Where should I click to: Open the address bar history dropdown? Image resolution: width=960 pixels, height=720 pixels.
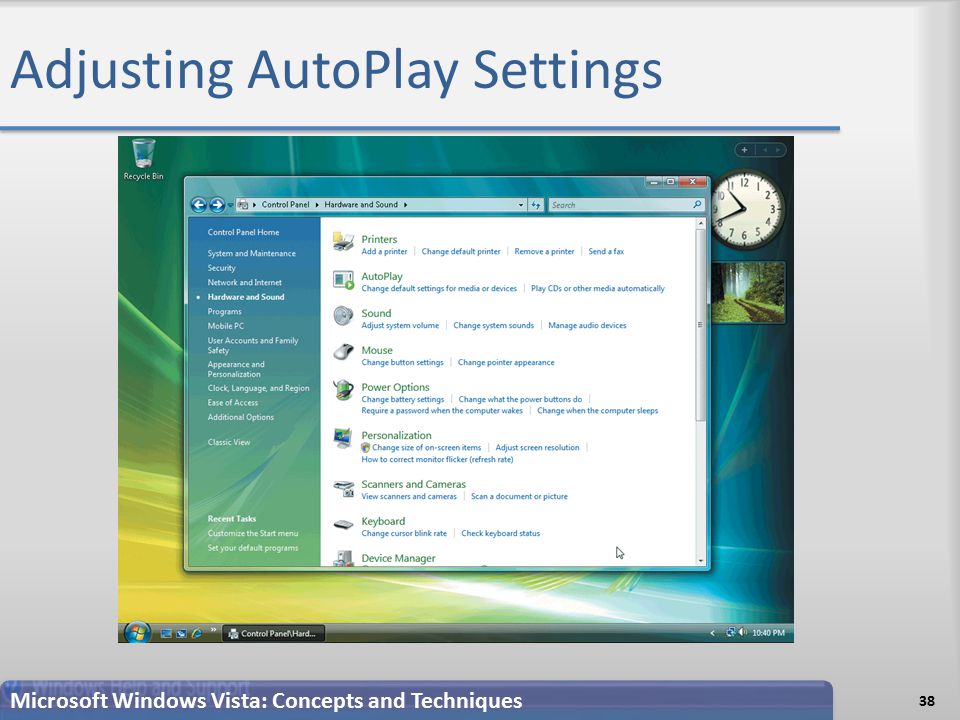point(520,205)
